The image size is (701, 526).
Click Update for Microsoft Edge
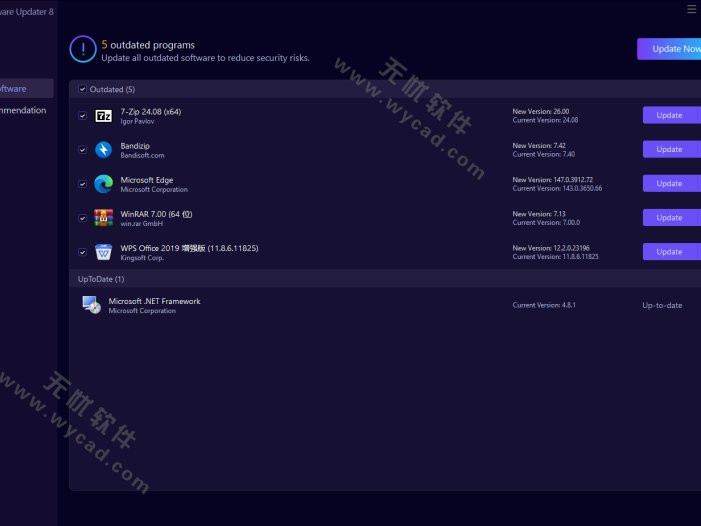click(x=672, y=184)
